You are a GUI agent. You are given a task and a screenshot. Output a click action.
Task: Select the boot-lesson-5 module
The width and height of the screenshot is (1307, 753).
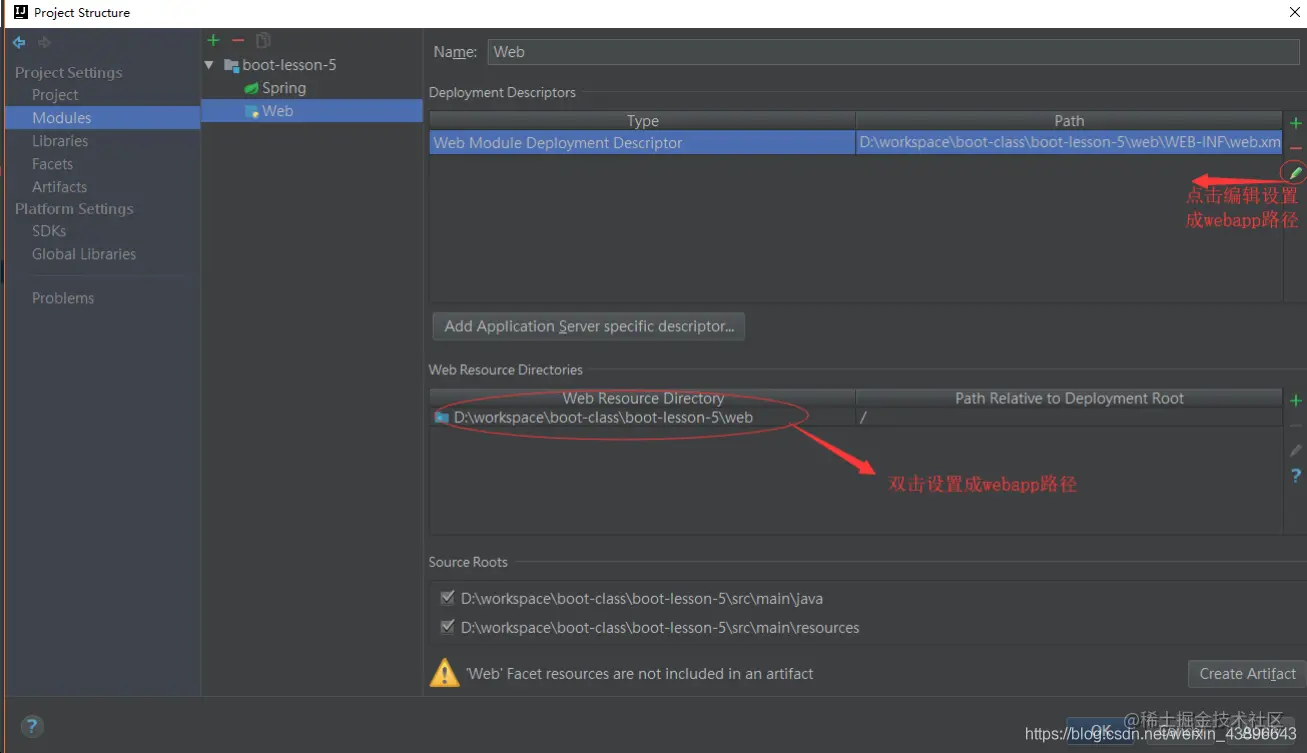289,65
